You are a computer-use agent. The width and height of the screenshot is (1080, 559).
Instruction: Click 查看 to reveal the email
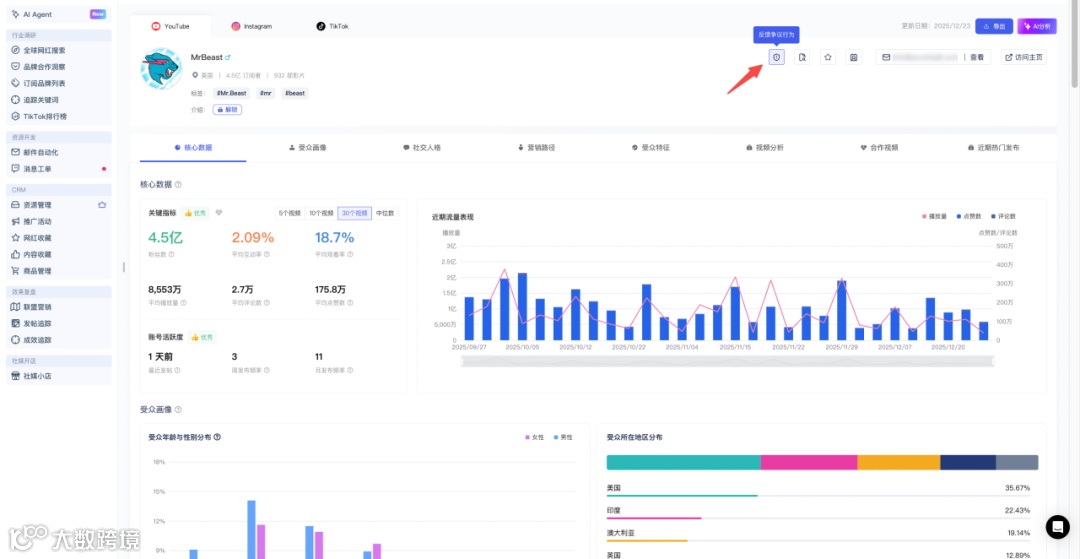click(977, 57)
